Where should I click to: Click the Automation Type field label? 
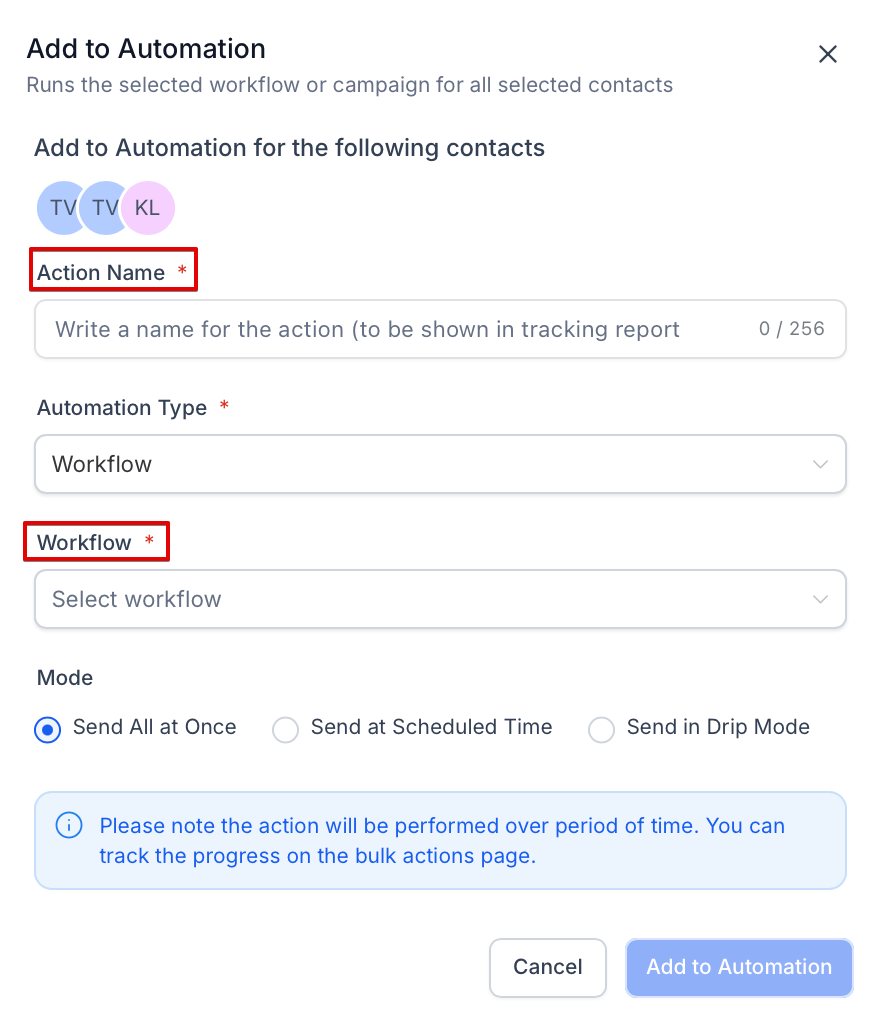click(x=122, y=408)
